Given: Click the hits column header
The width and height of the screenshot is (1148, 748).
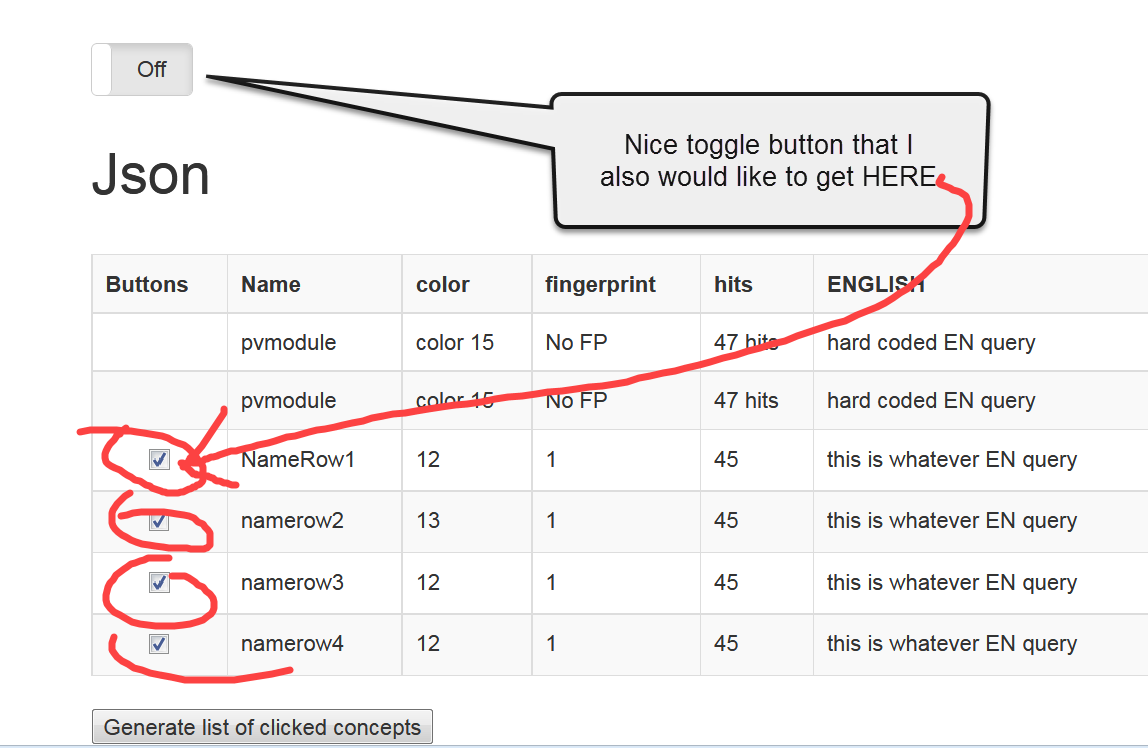Looking at the screenshot, I should point(733,284).
